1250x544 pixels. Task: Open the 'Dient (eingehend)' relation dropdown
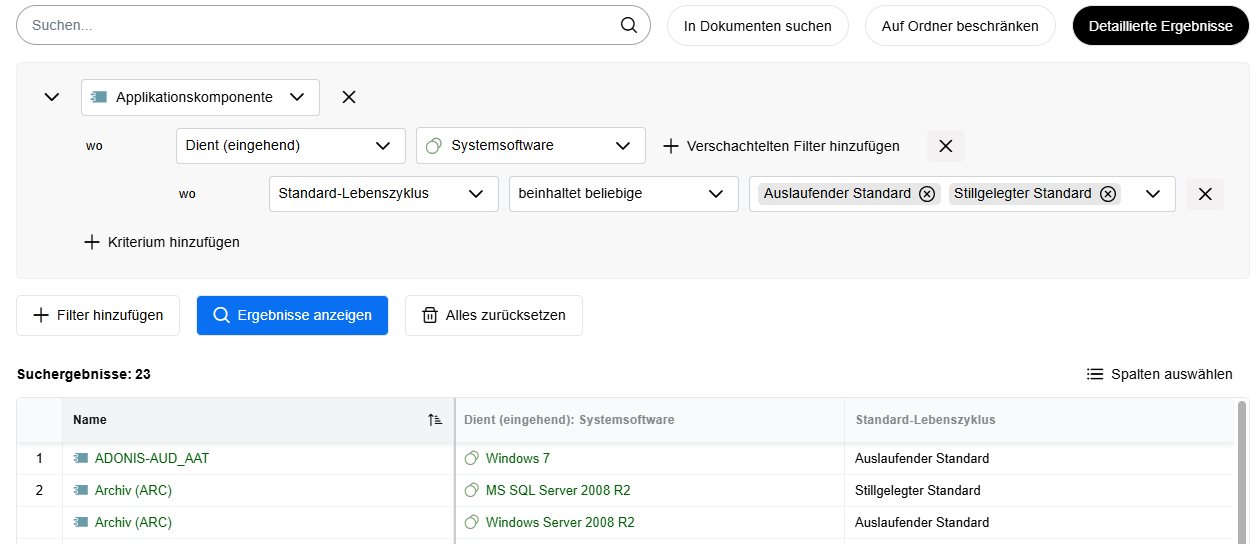click(290, 146)
